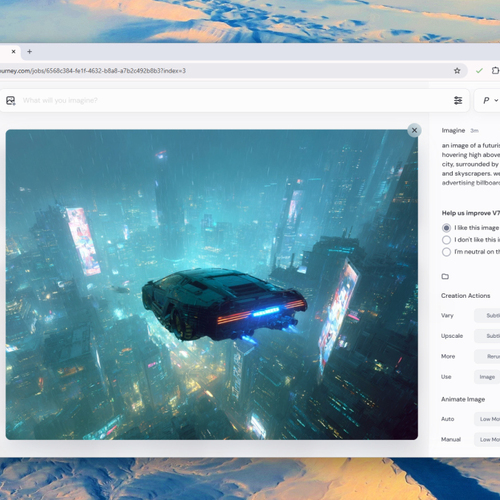
Task: Click the 'Imagine' label heading
Action: coord(453,130)
